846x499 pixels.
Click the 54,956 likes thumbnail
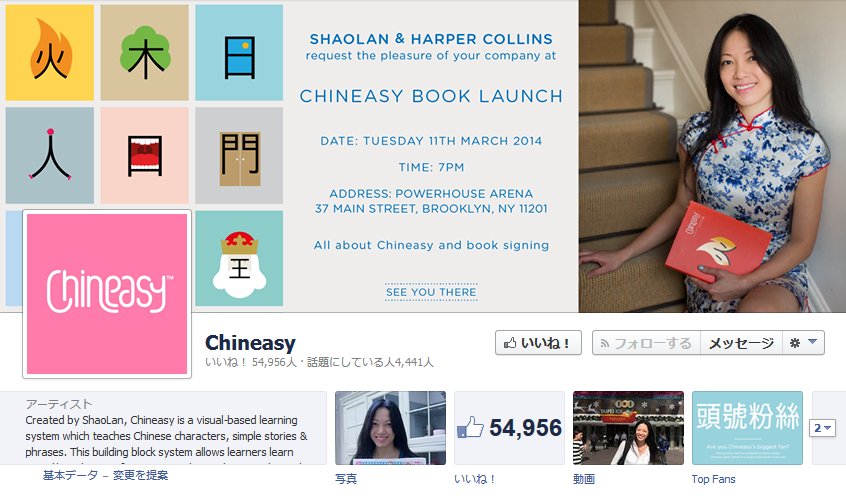tap(509, 428)
